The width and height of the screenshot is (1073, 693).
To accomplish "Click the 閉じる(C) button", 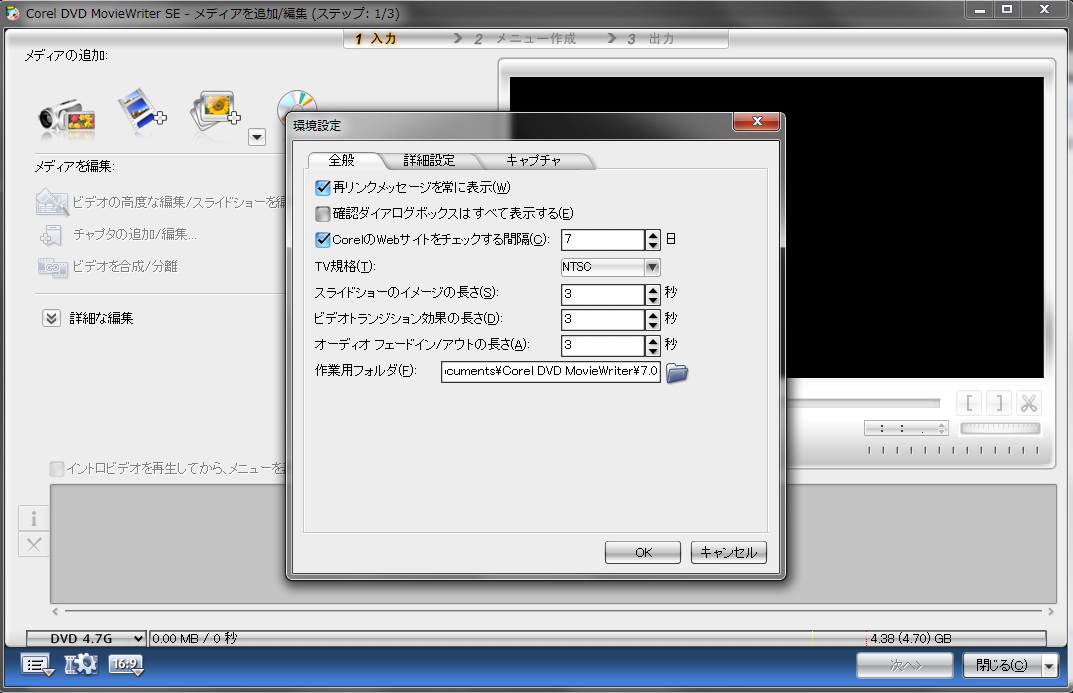I will [x=1002, y=665].
